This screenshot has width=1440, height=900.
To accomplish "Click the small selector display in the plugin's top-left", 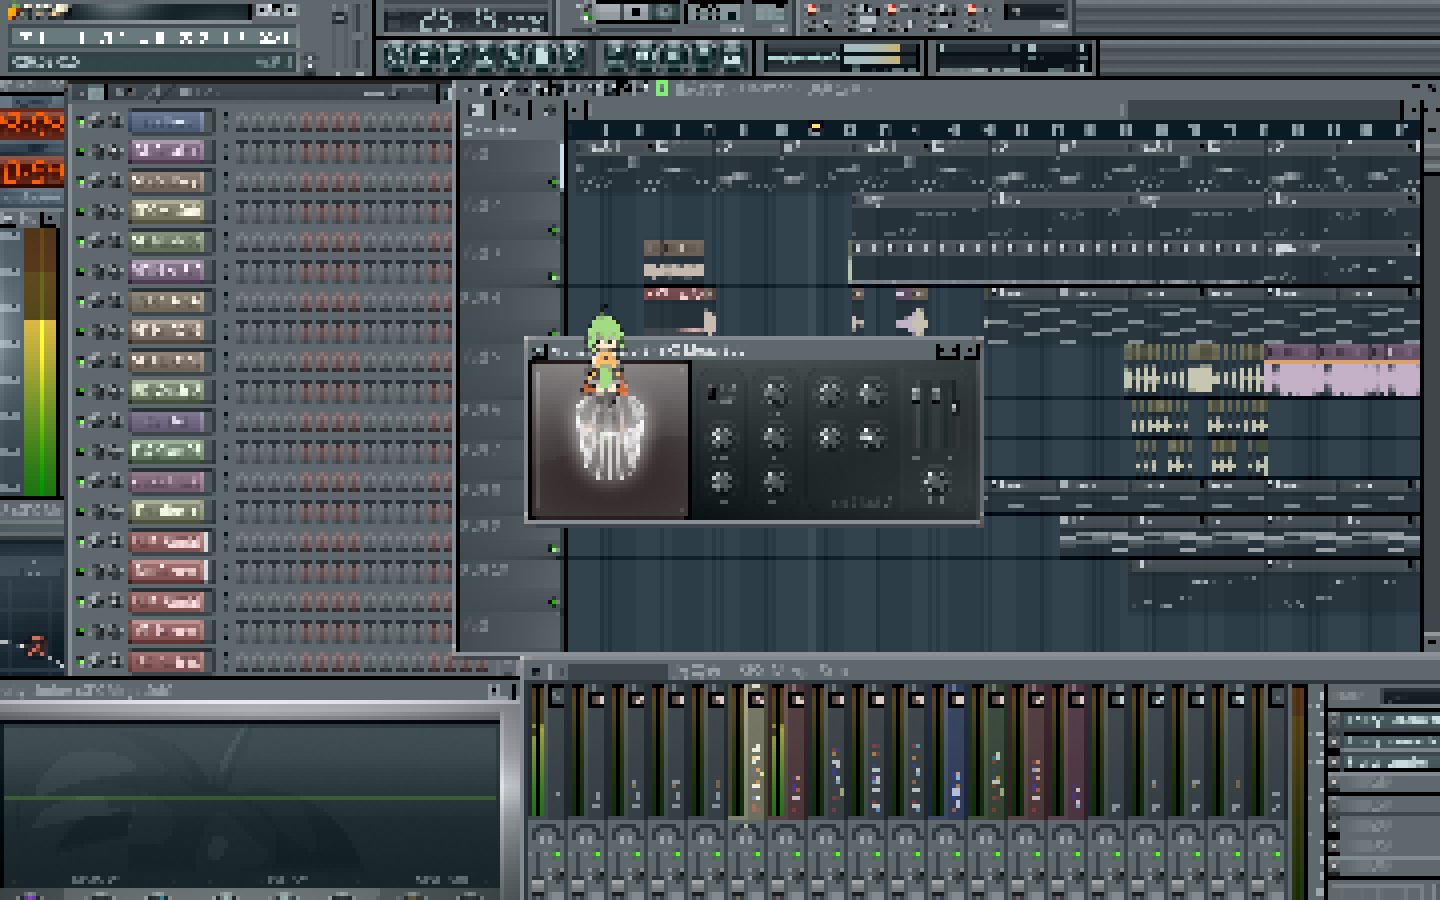I will pos(720,393).
